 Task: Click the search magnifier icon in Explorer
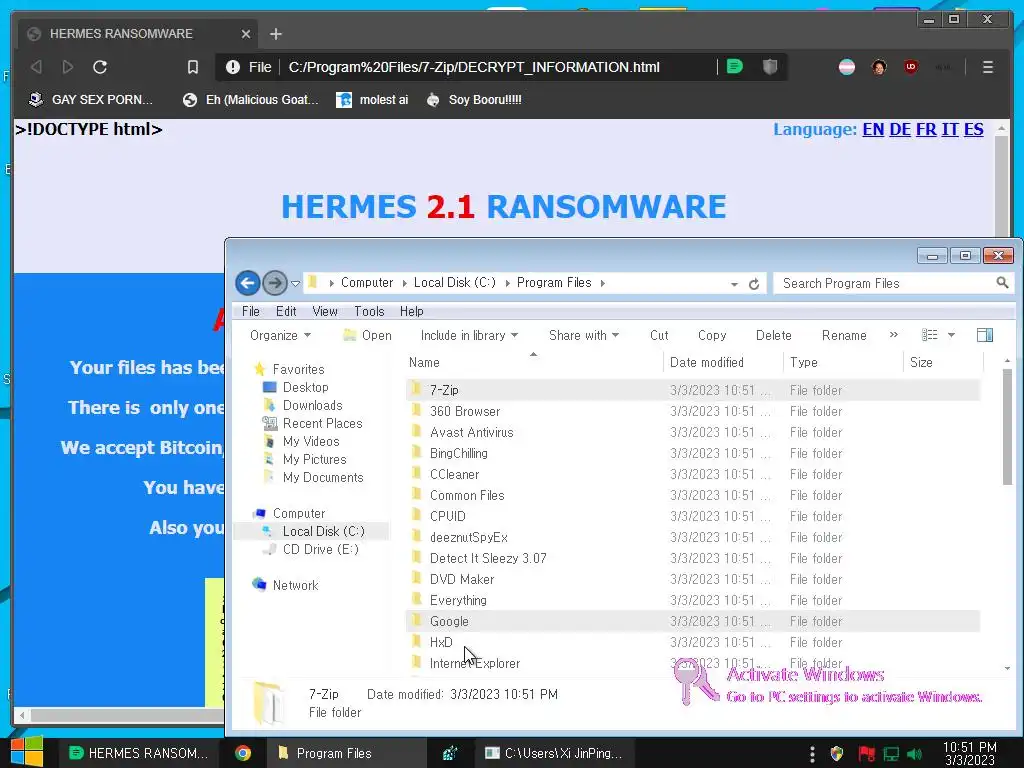tap(1002, 282)
